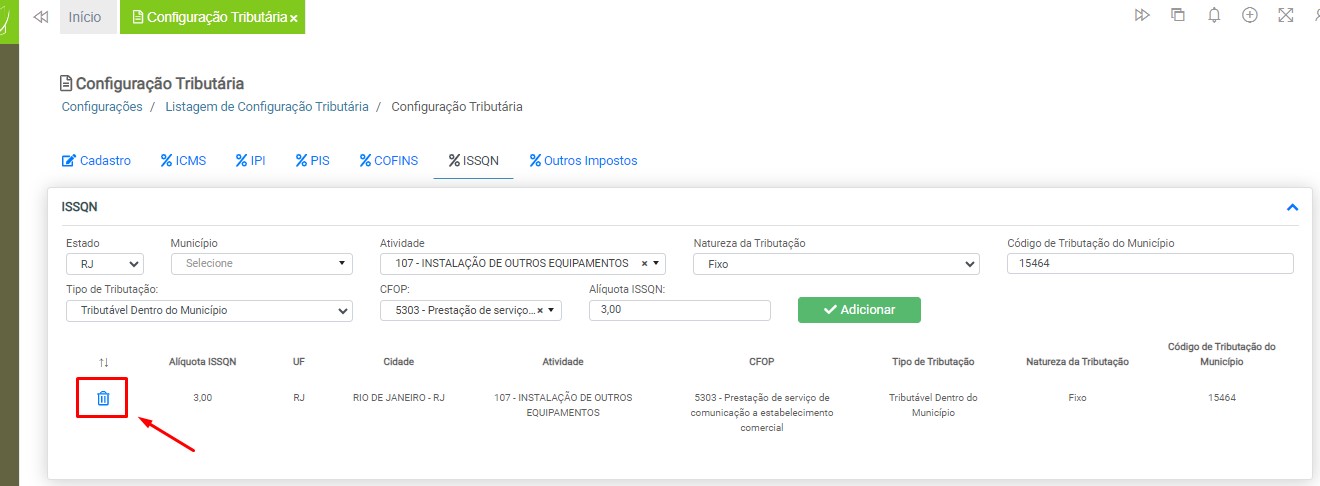
Task: Collapse the ISSQN panel
Action: point(1292,208)
